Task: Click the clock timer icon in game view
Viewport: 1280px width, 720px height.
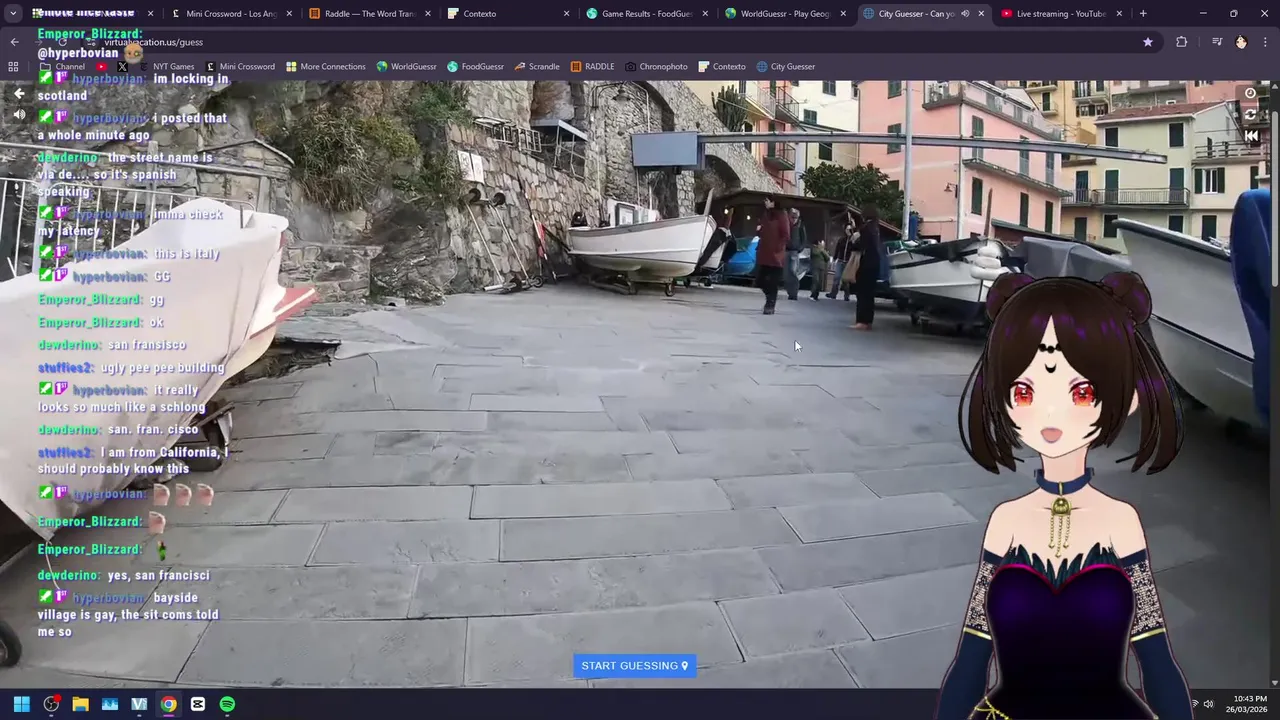Action: tap(1250, 93)
